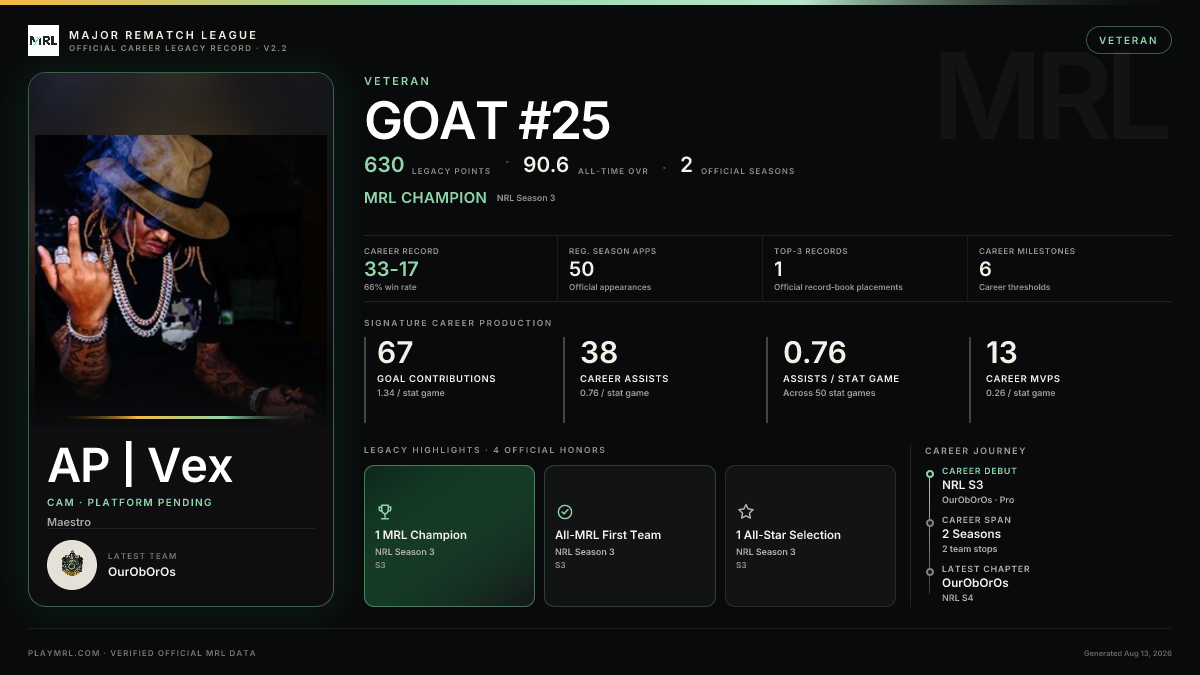The image size is (1200, 675).
Task: Click the 90.6 all-time OVR value
Action: tap(546, 165)
